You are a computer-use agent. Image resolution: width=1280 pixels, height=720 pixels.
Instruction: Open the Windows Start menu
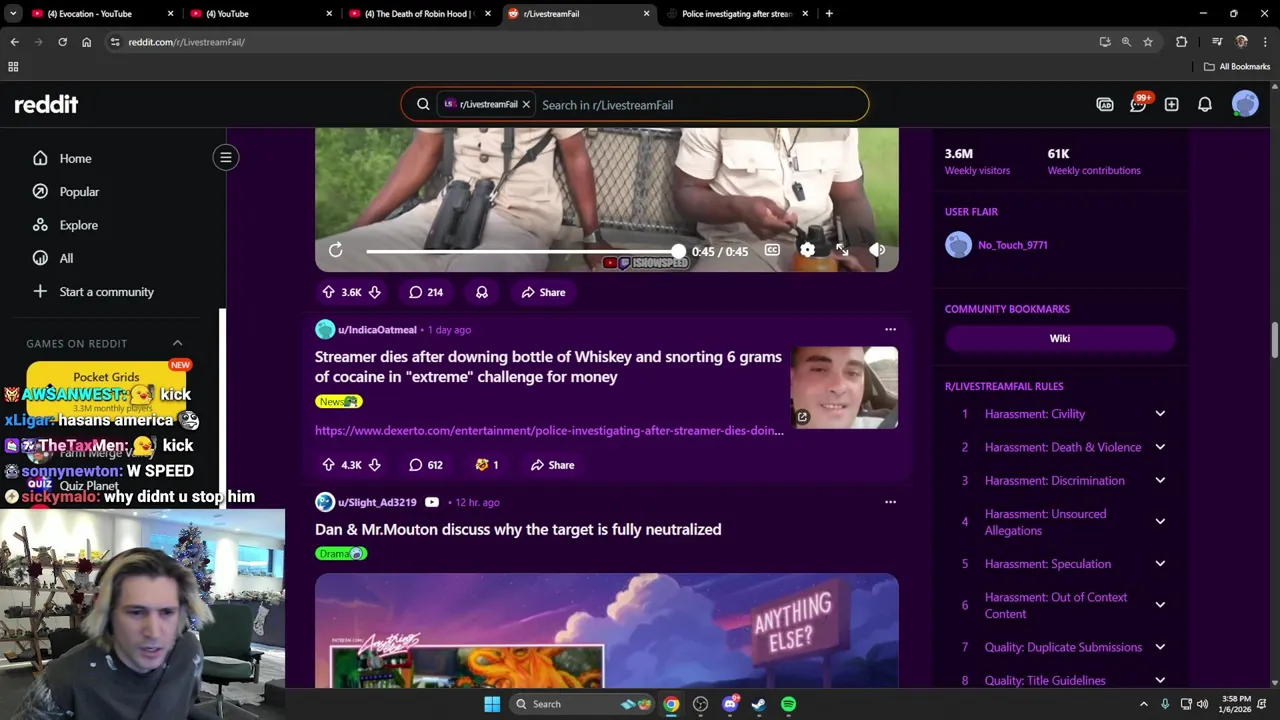[x=492, y=704]
